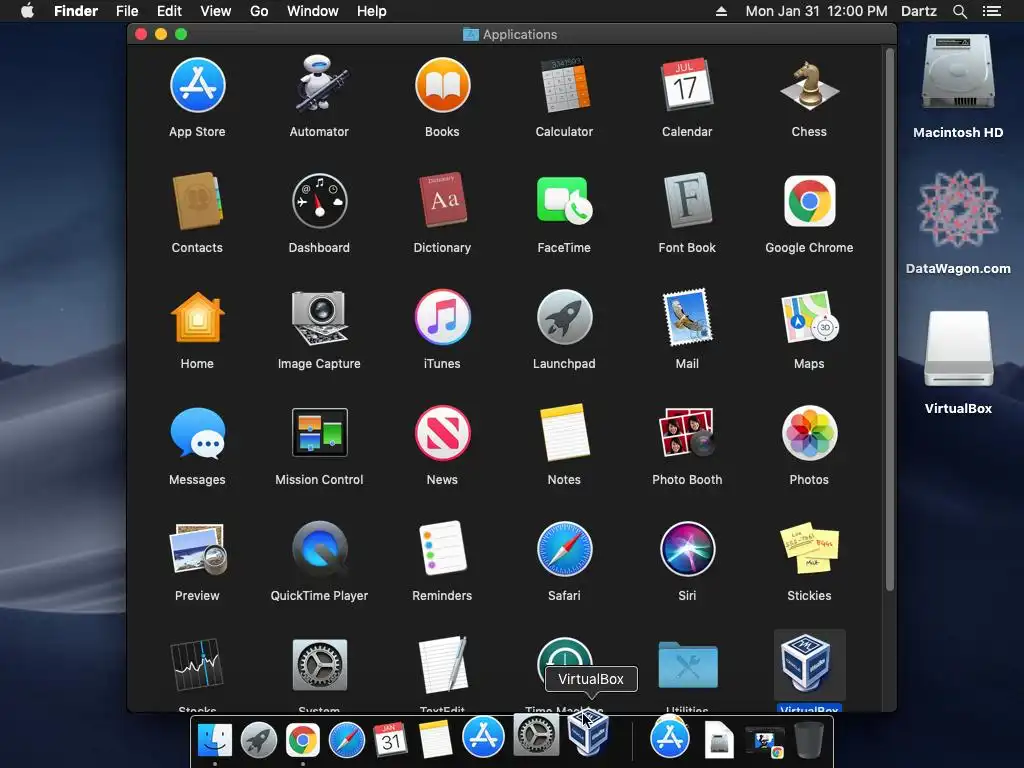Open System Preferences from the Dock
Viewport: 1024px width, 768px height.
[536, 735]
